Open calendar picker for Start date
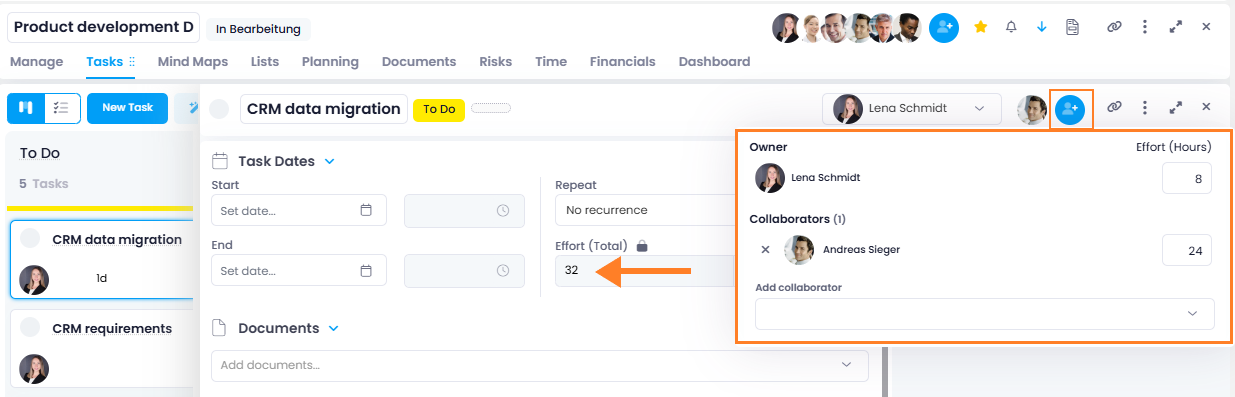The width and height of the screenshot is (1235, 397). 366,210
